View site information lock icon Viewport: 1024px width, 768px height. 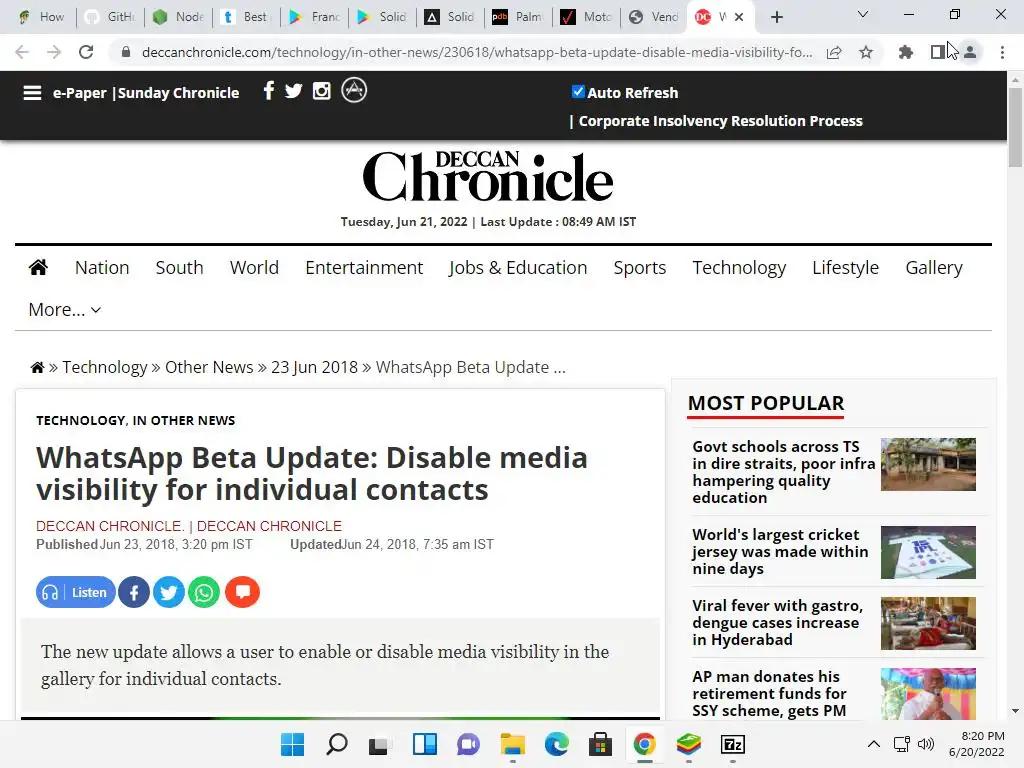(x=126, y=52)
